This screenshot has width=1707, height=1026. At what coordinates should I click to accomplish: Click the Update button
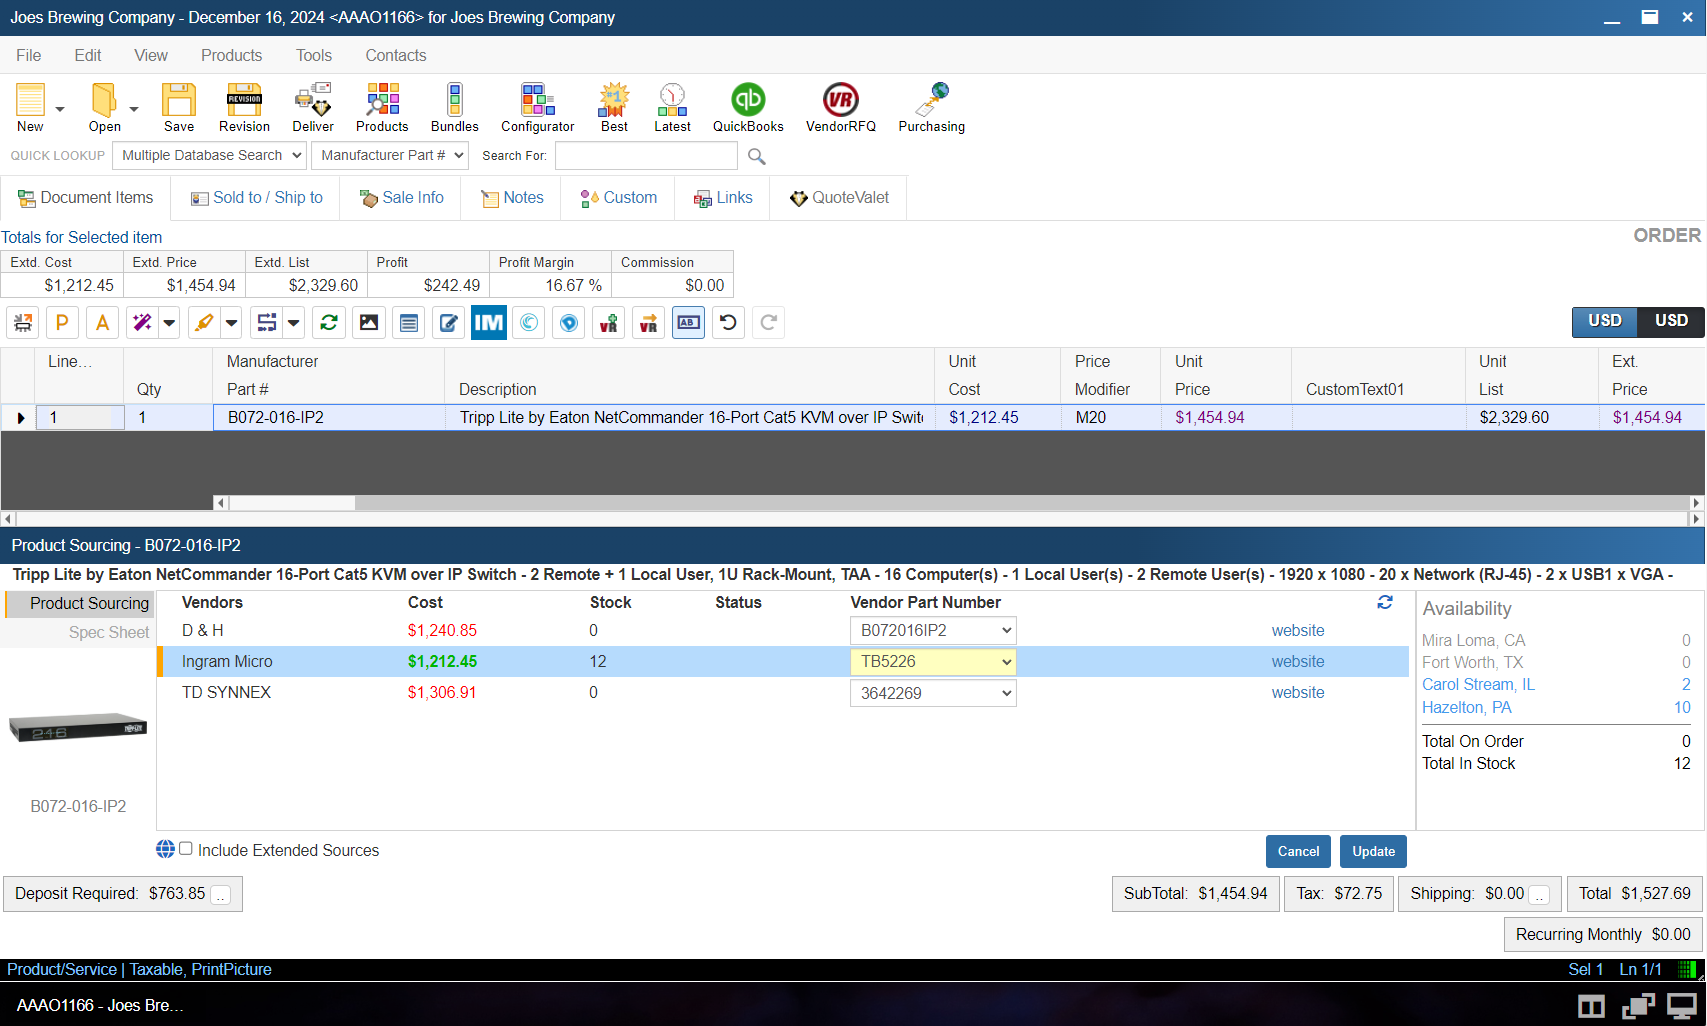pos(1373,851)
